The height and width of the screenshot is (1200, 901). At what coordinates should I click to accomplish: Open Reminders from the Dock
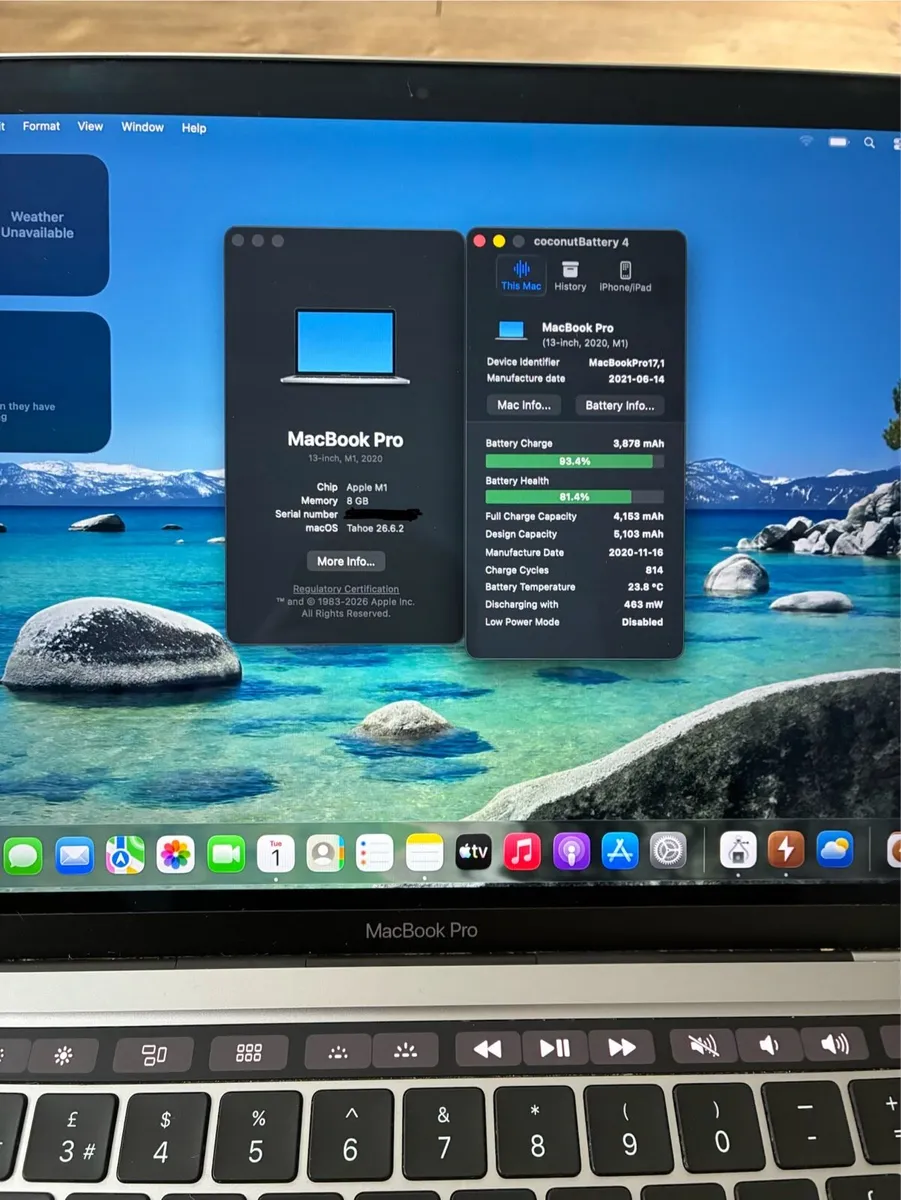374,853
